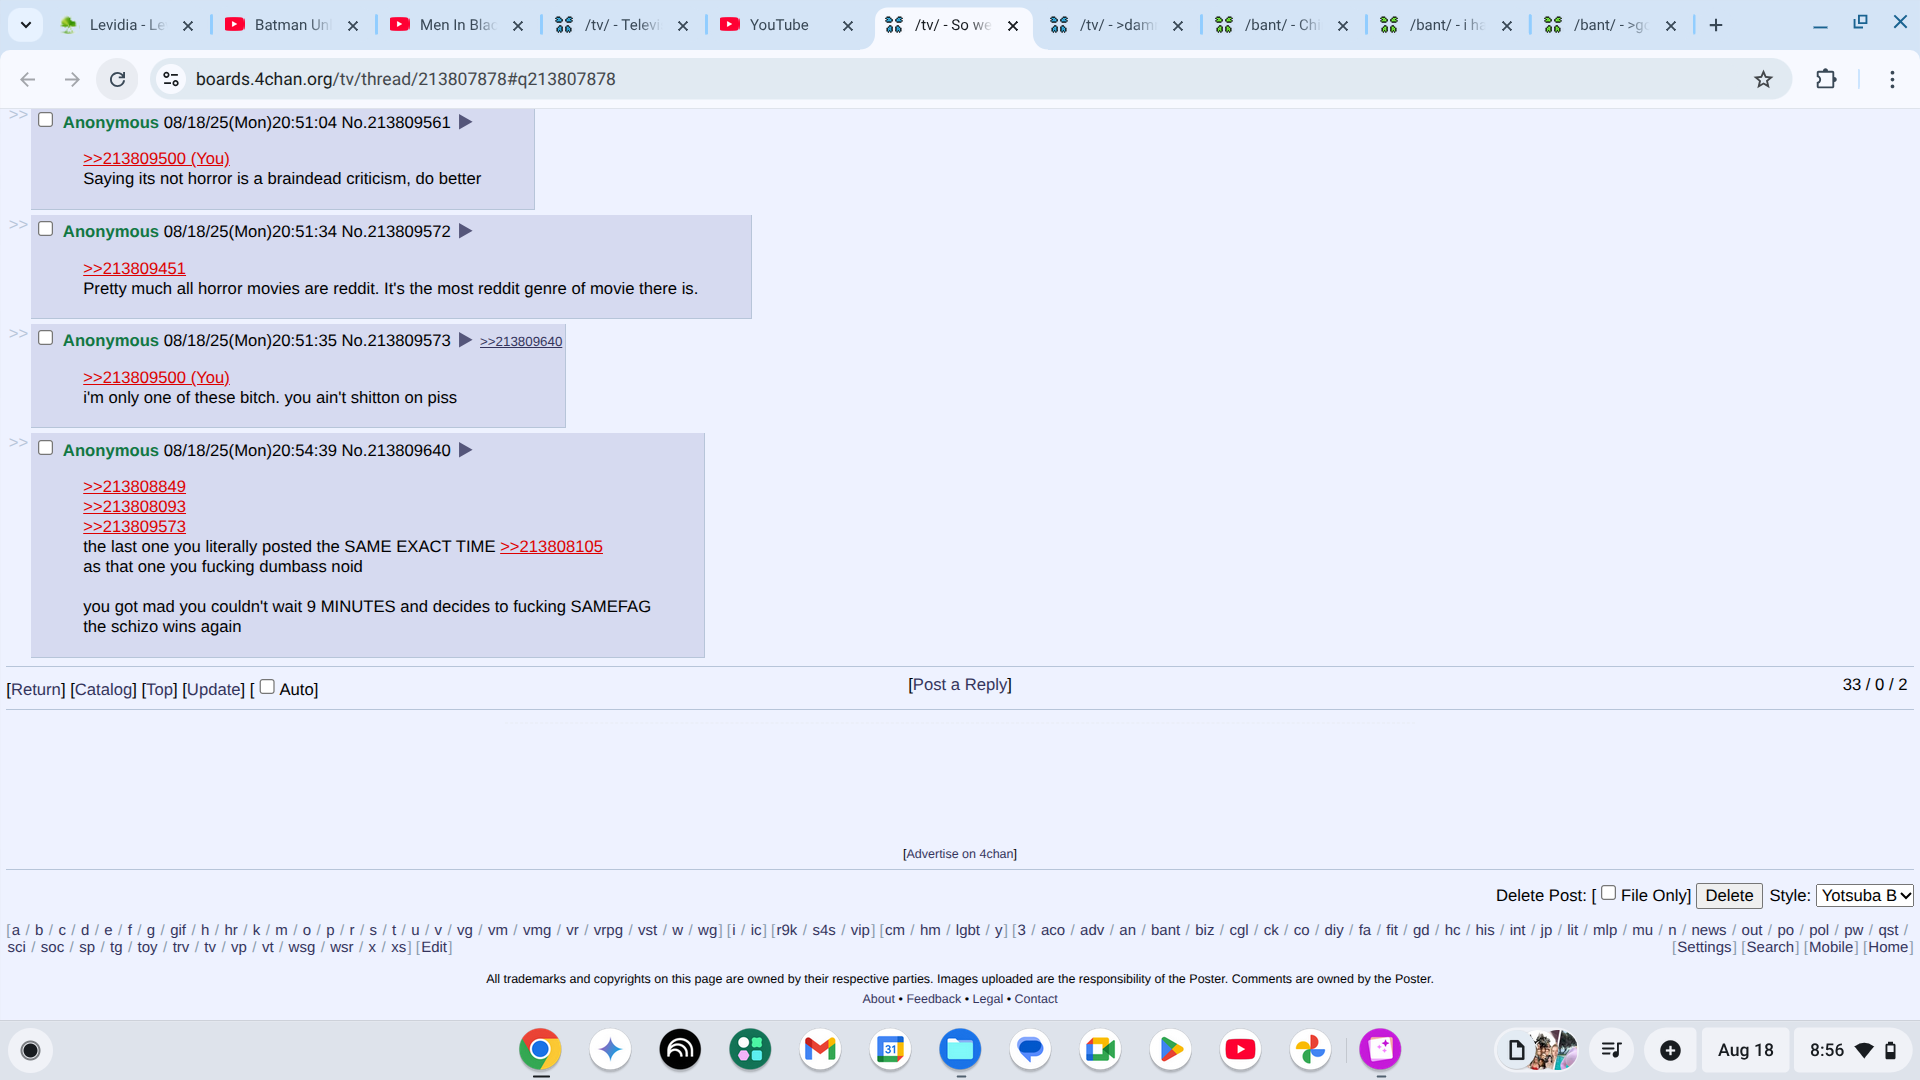
Task: Select checkbox for post No.213809573
Action: (x=45, y=338)
